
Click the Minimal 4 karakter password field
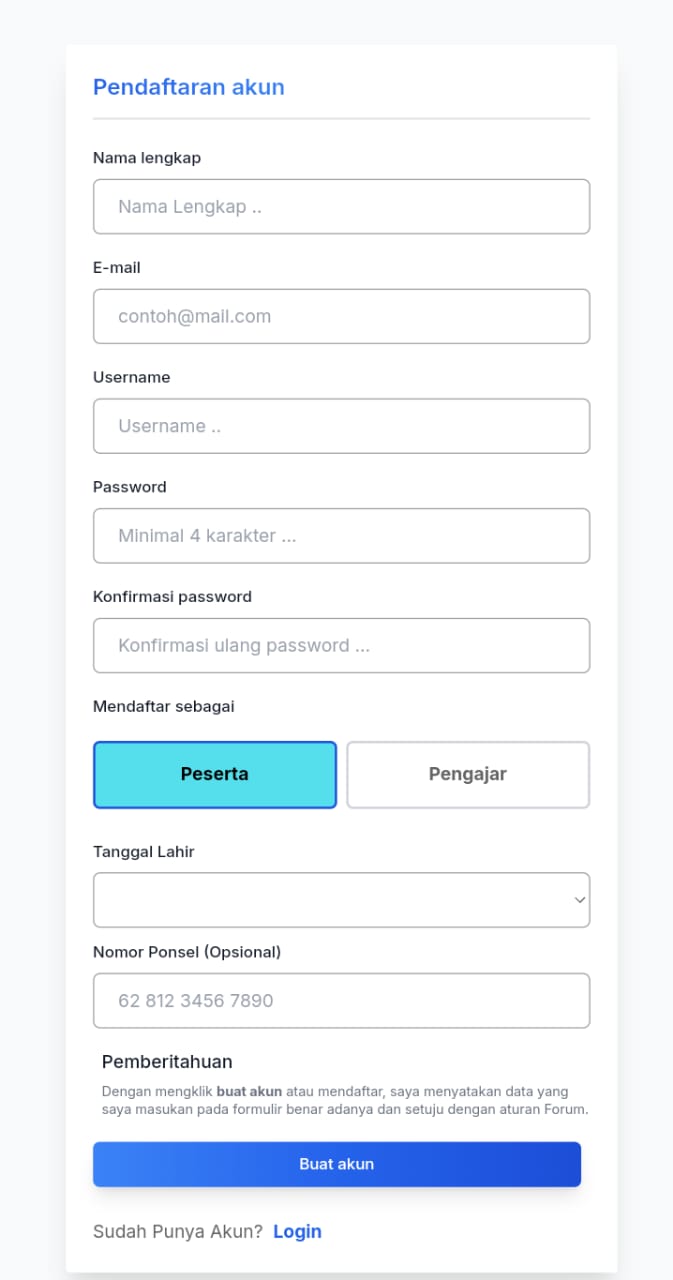point(341,536)
